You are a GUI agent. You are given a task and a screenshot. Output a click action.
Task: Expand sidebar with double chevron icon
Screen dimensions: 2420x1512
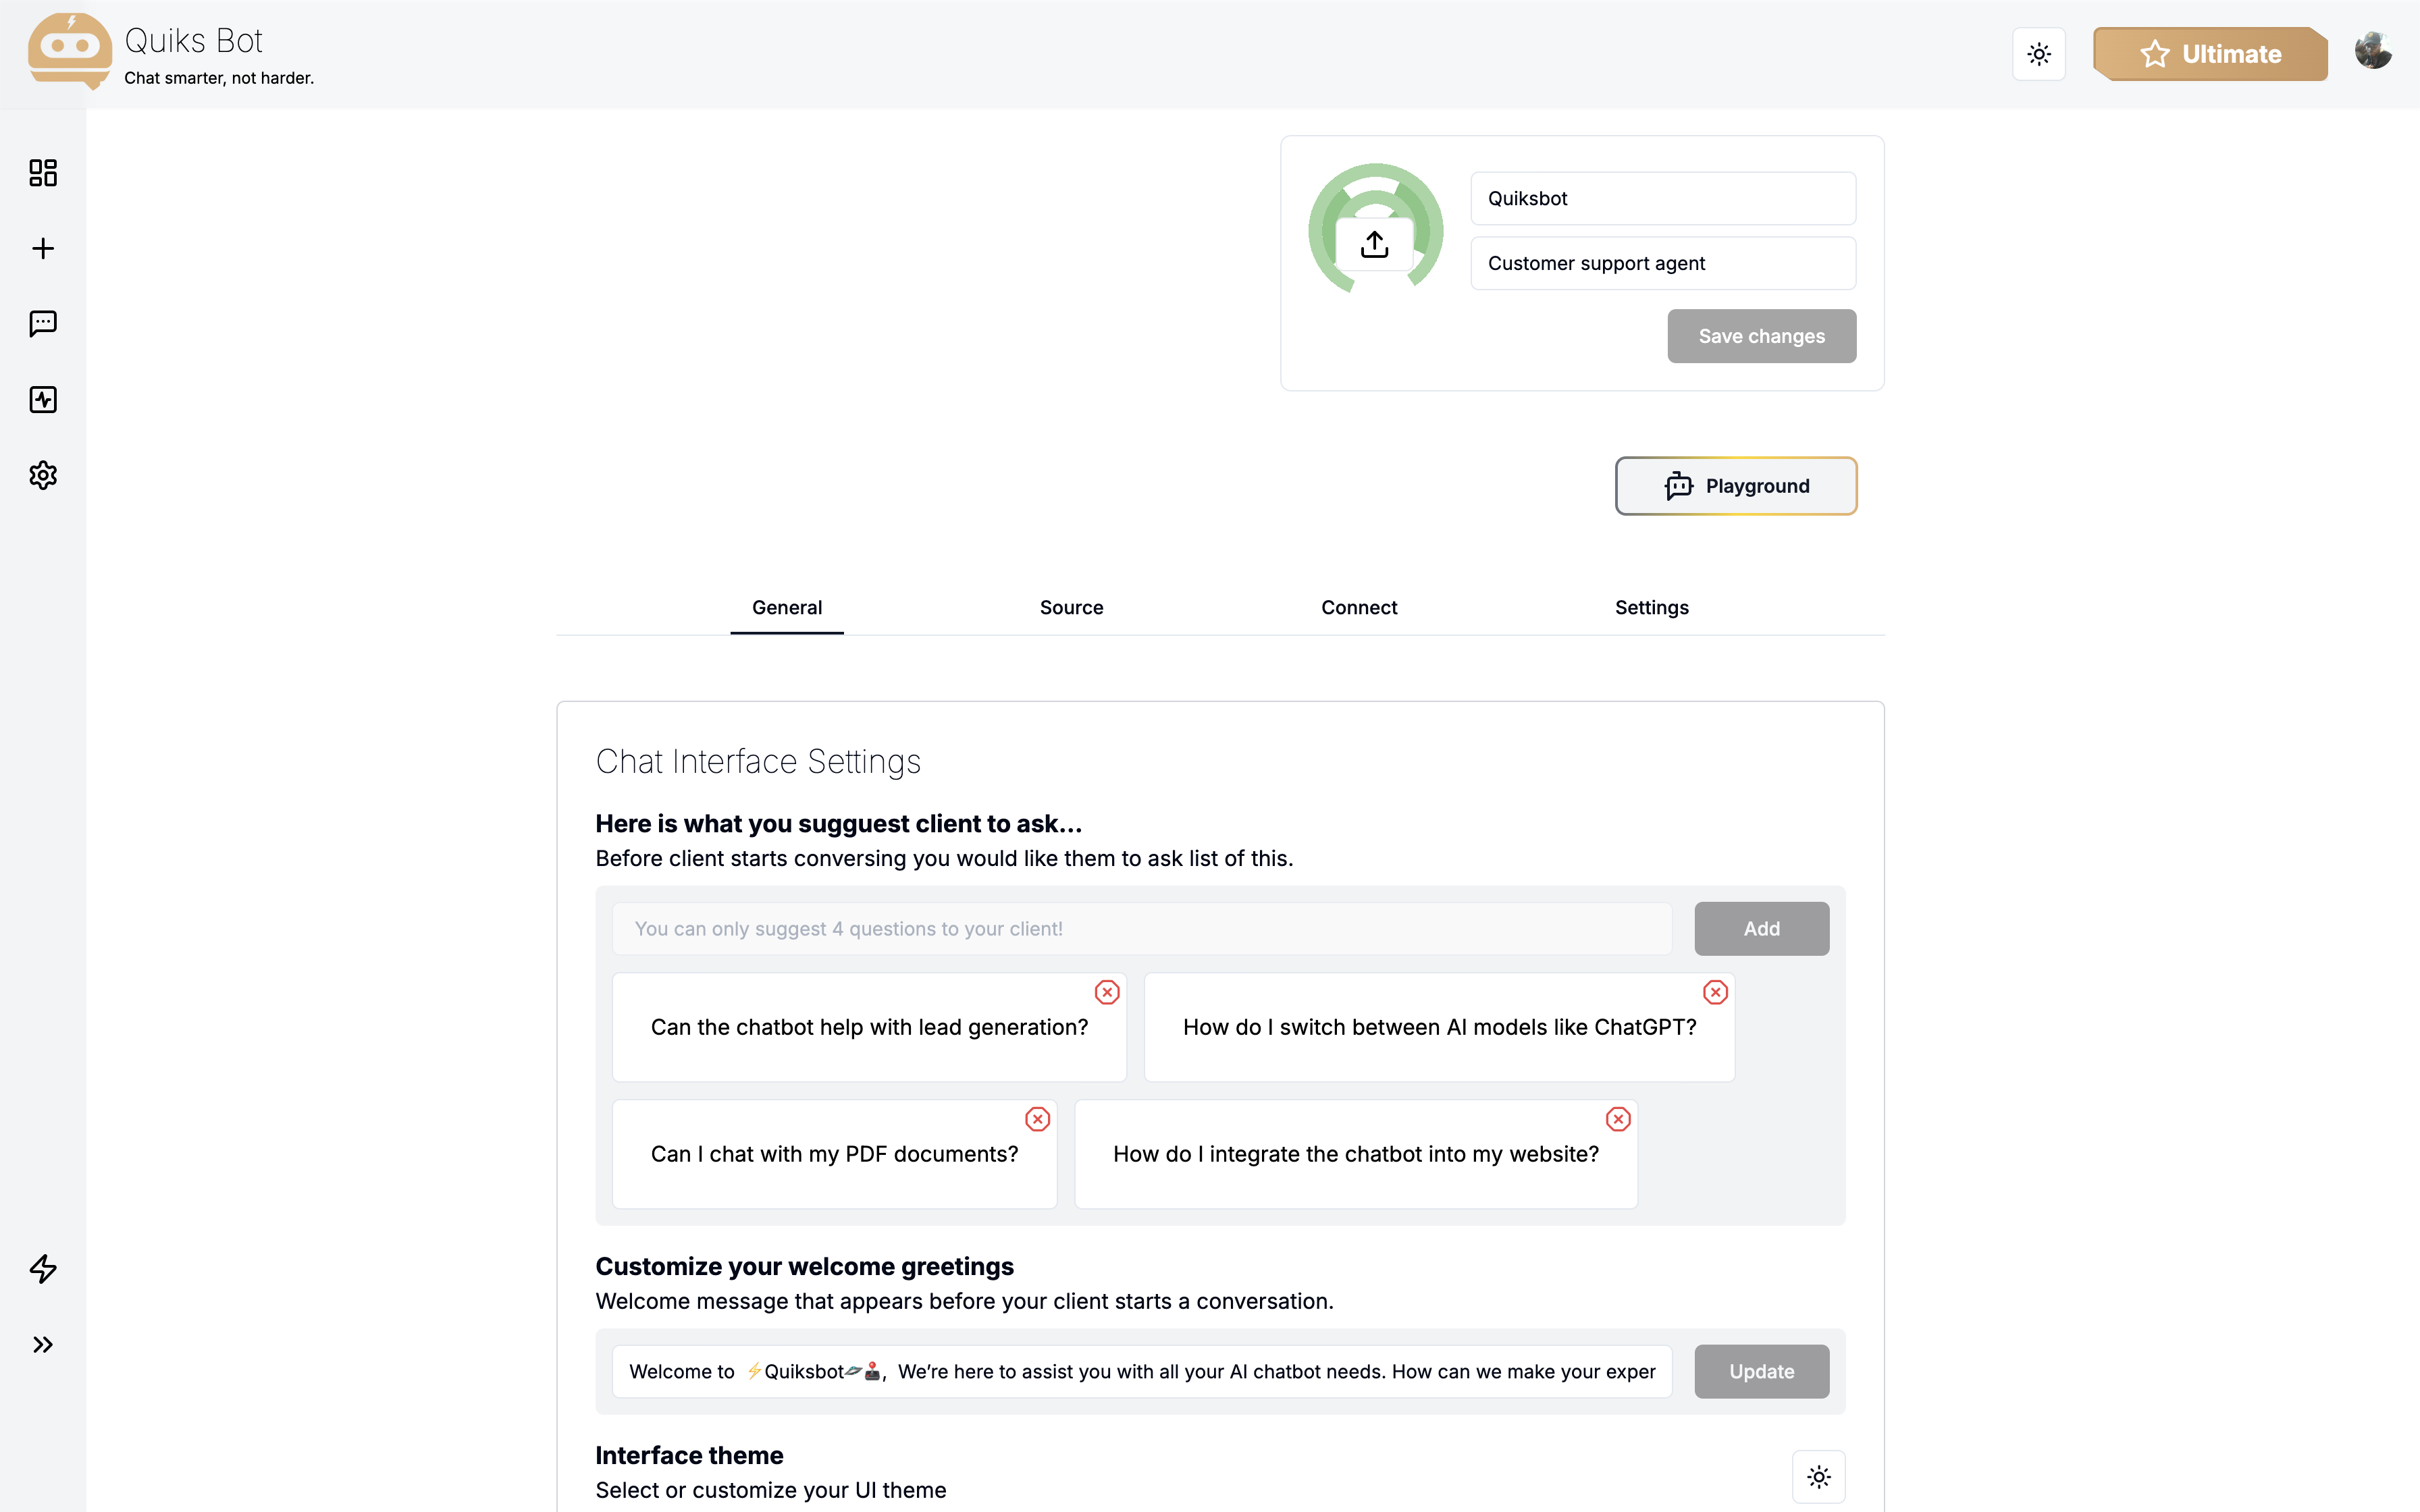coord(43,1344)
